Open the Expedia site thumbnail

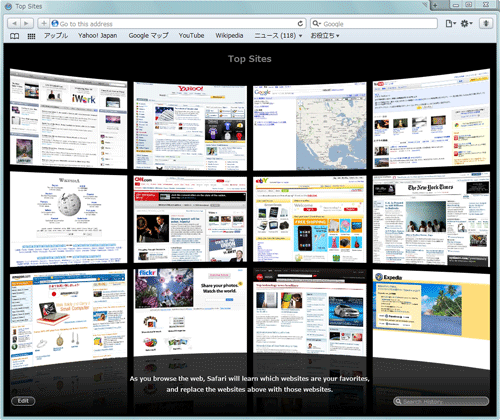tap(431, 319)
